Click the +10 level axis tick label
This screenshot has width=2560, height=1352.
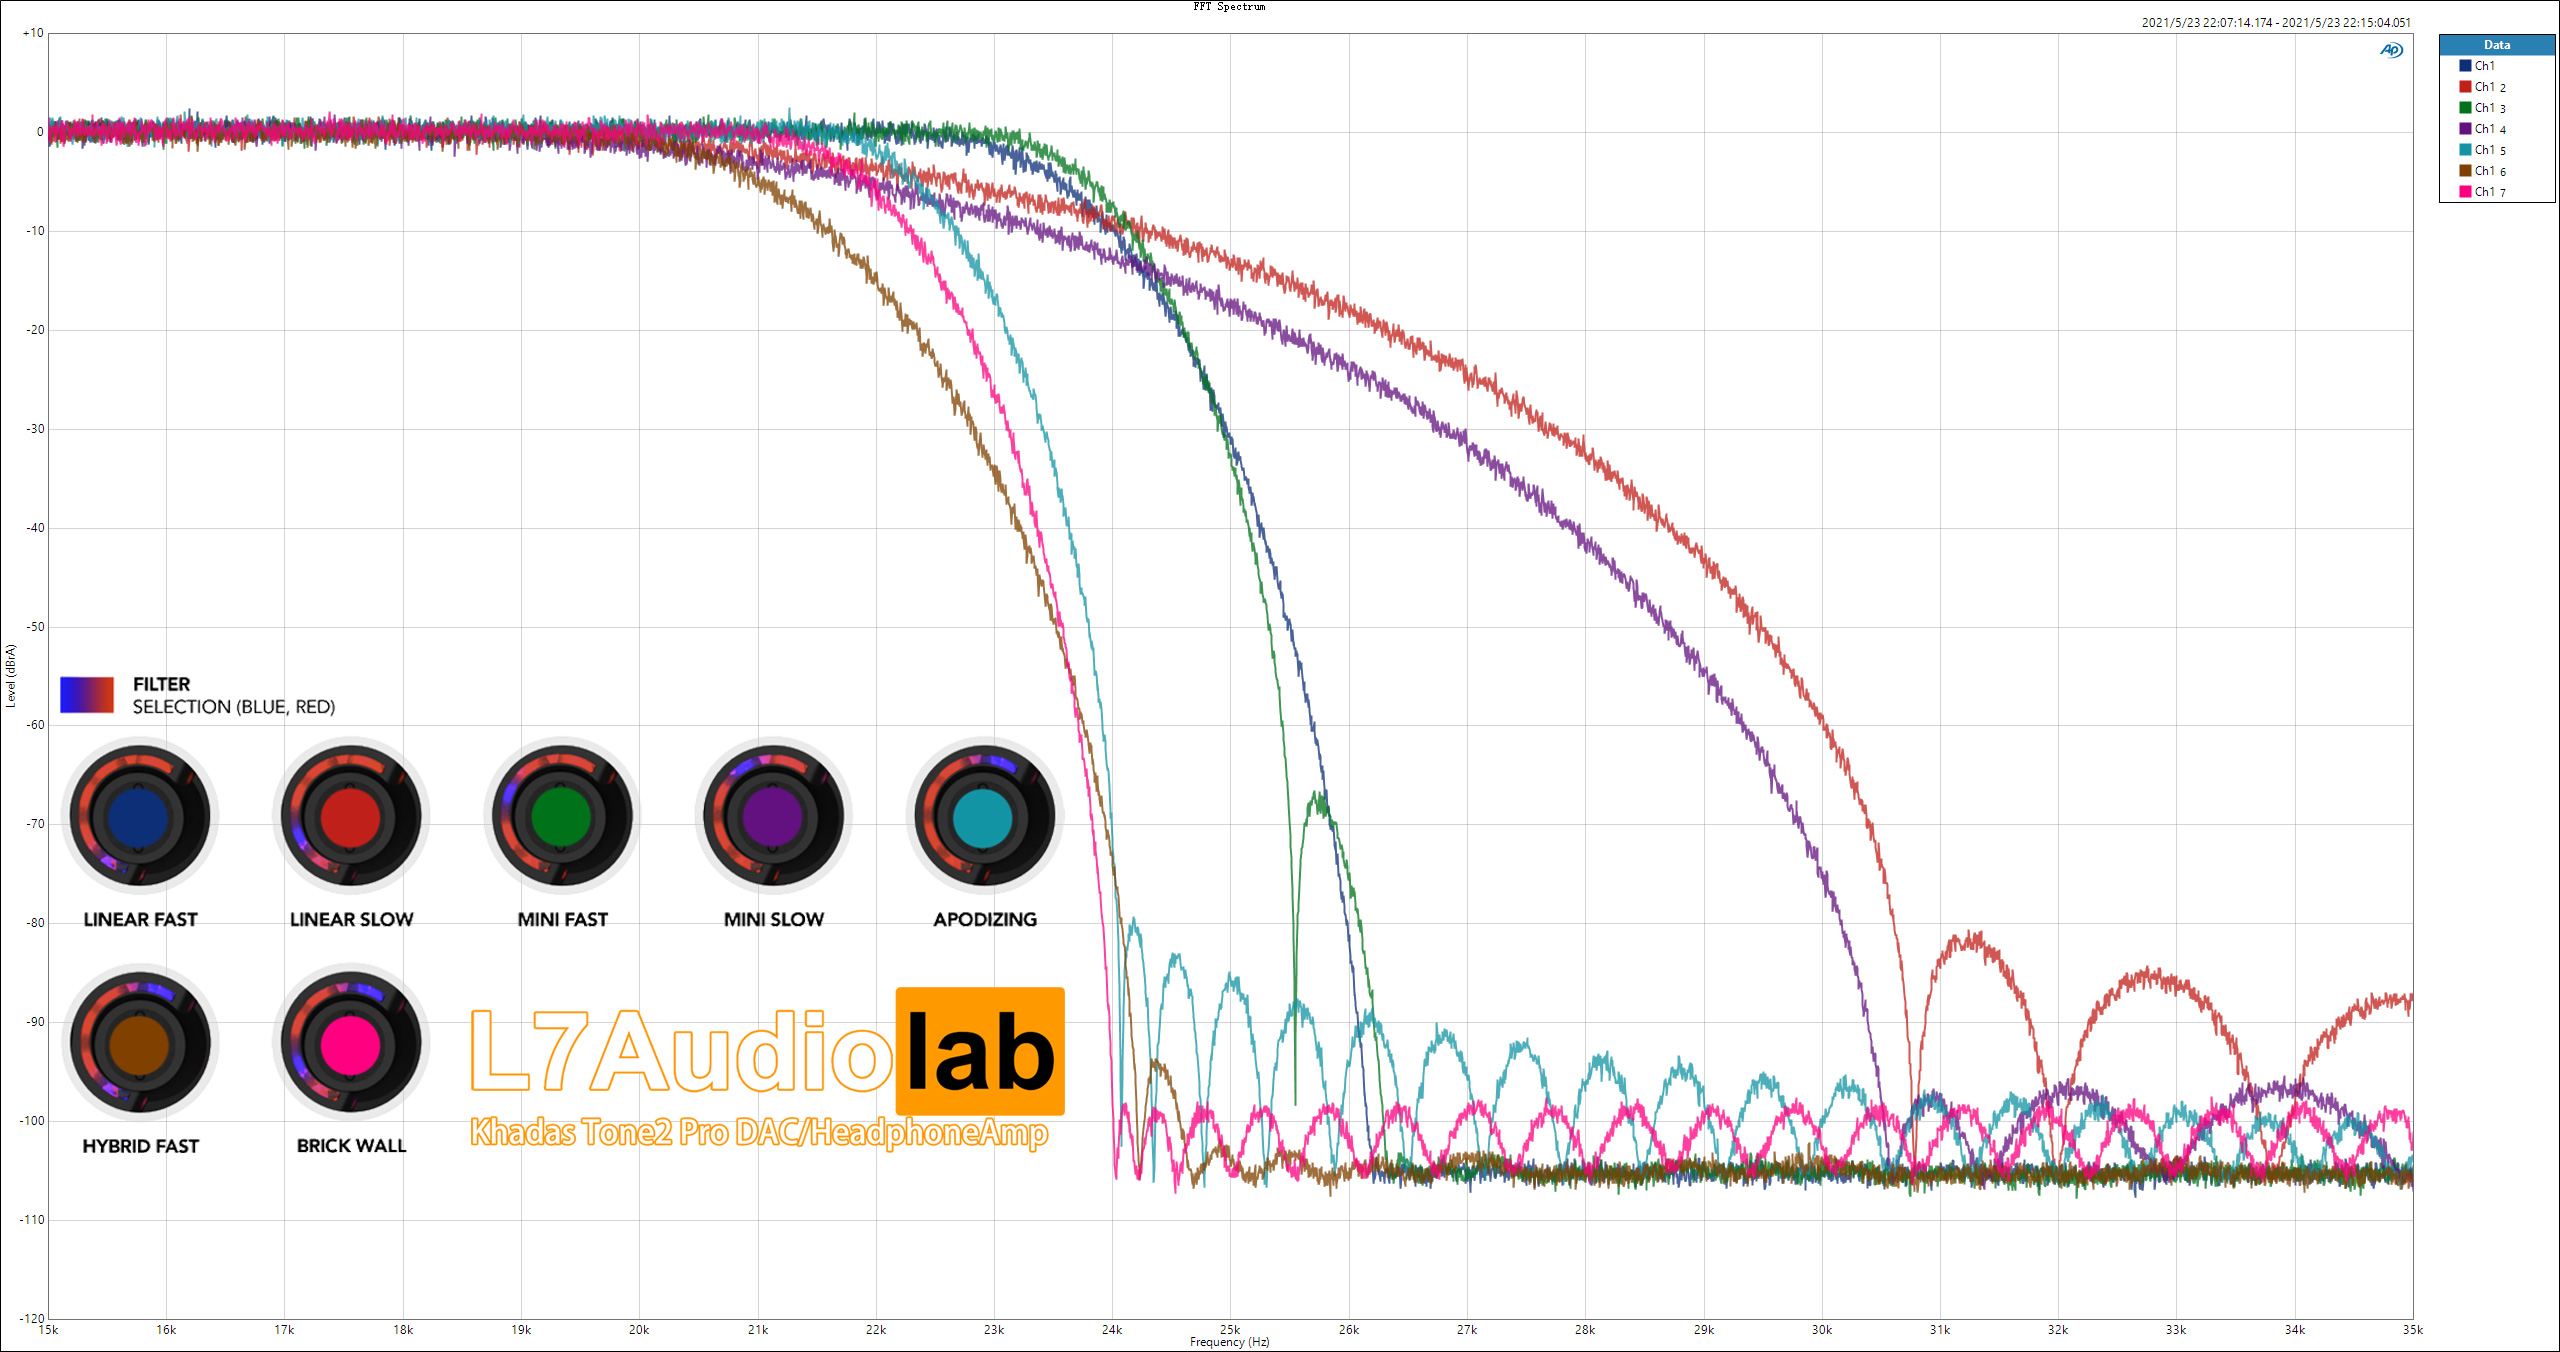click(x=33, y=33)
